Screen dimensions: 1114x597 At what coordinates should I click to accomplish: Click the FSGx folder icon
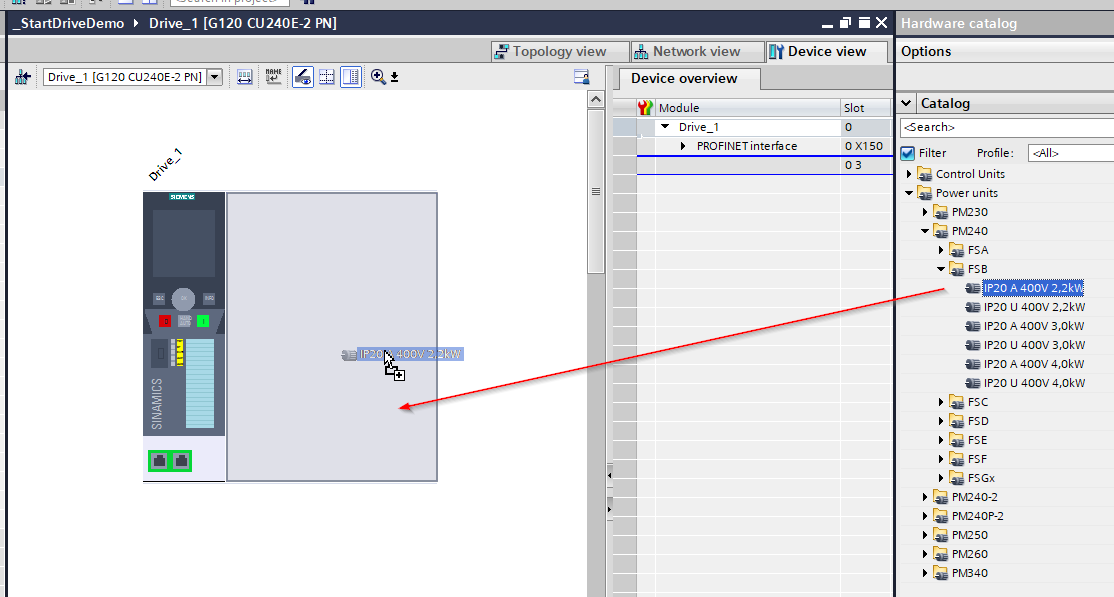click(956, 478)
